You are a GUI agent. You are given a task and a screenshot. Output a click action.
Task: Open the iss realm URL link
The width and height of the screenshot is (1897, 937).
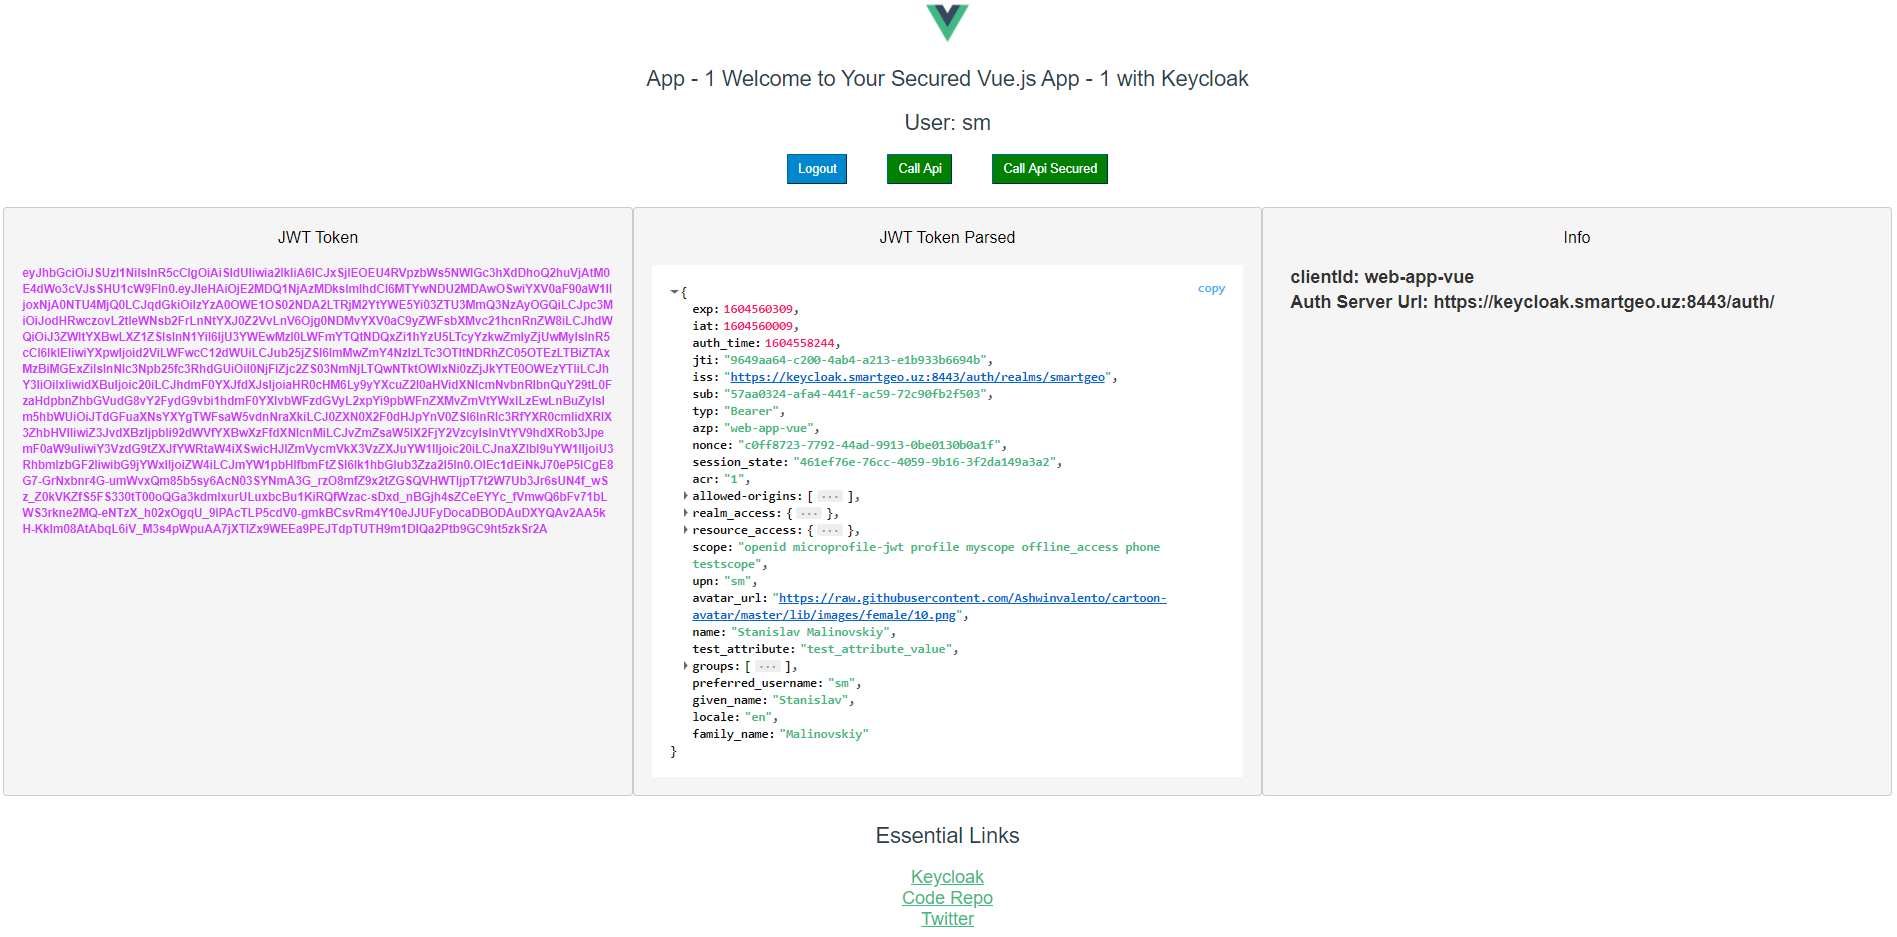coord(917,377)
